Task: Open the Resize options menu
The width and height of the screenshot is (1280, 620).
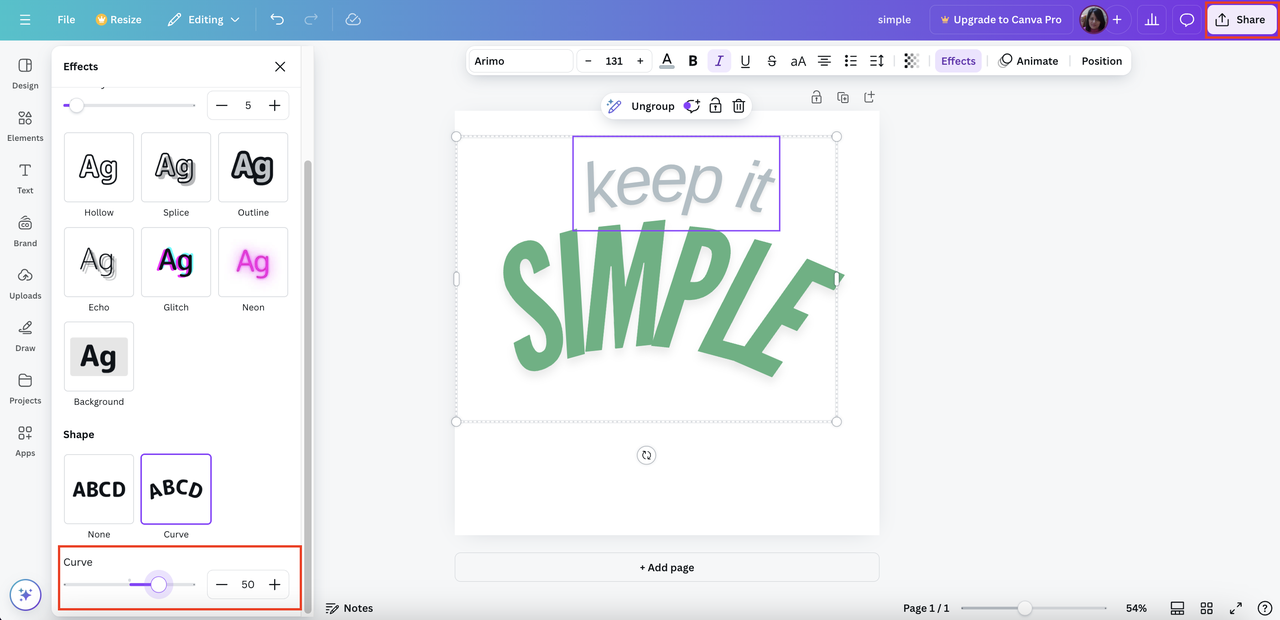Action: coord(119,20)
